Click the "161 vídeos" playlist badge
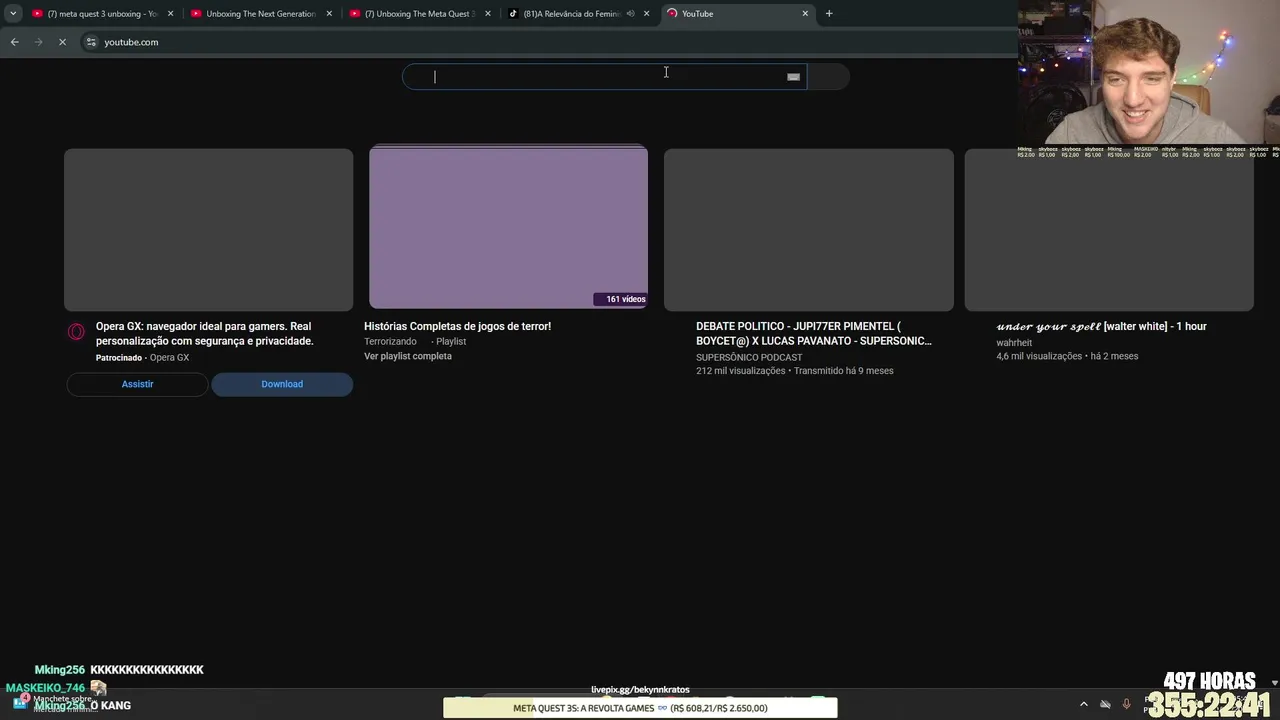This screenshot has height=720, width=1280. [x=621, y=299]
